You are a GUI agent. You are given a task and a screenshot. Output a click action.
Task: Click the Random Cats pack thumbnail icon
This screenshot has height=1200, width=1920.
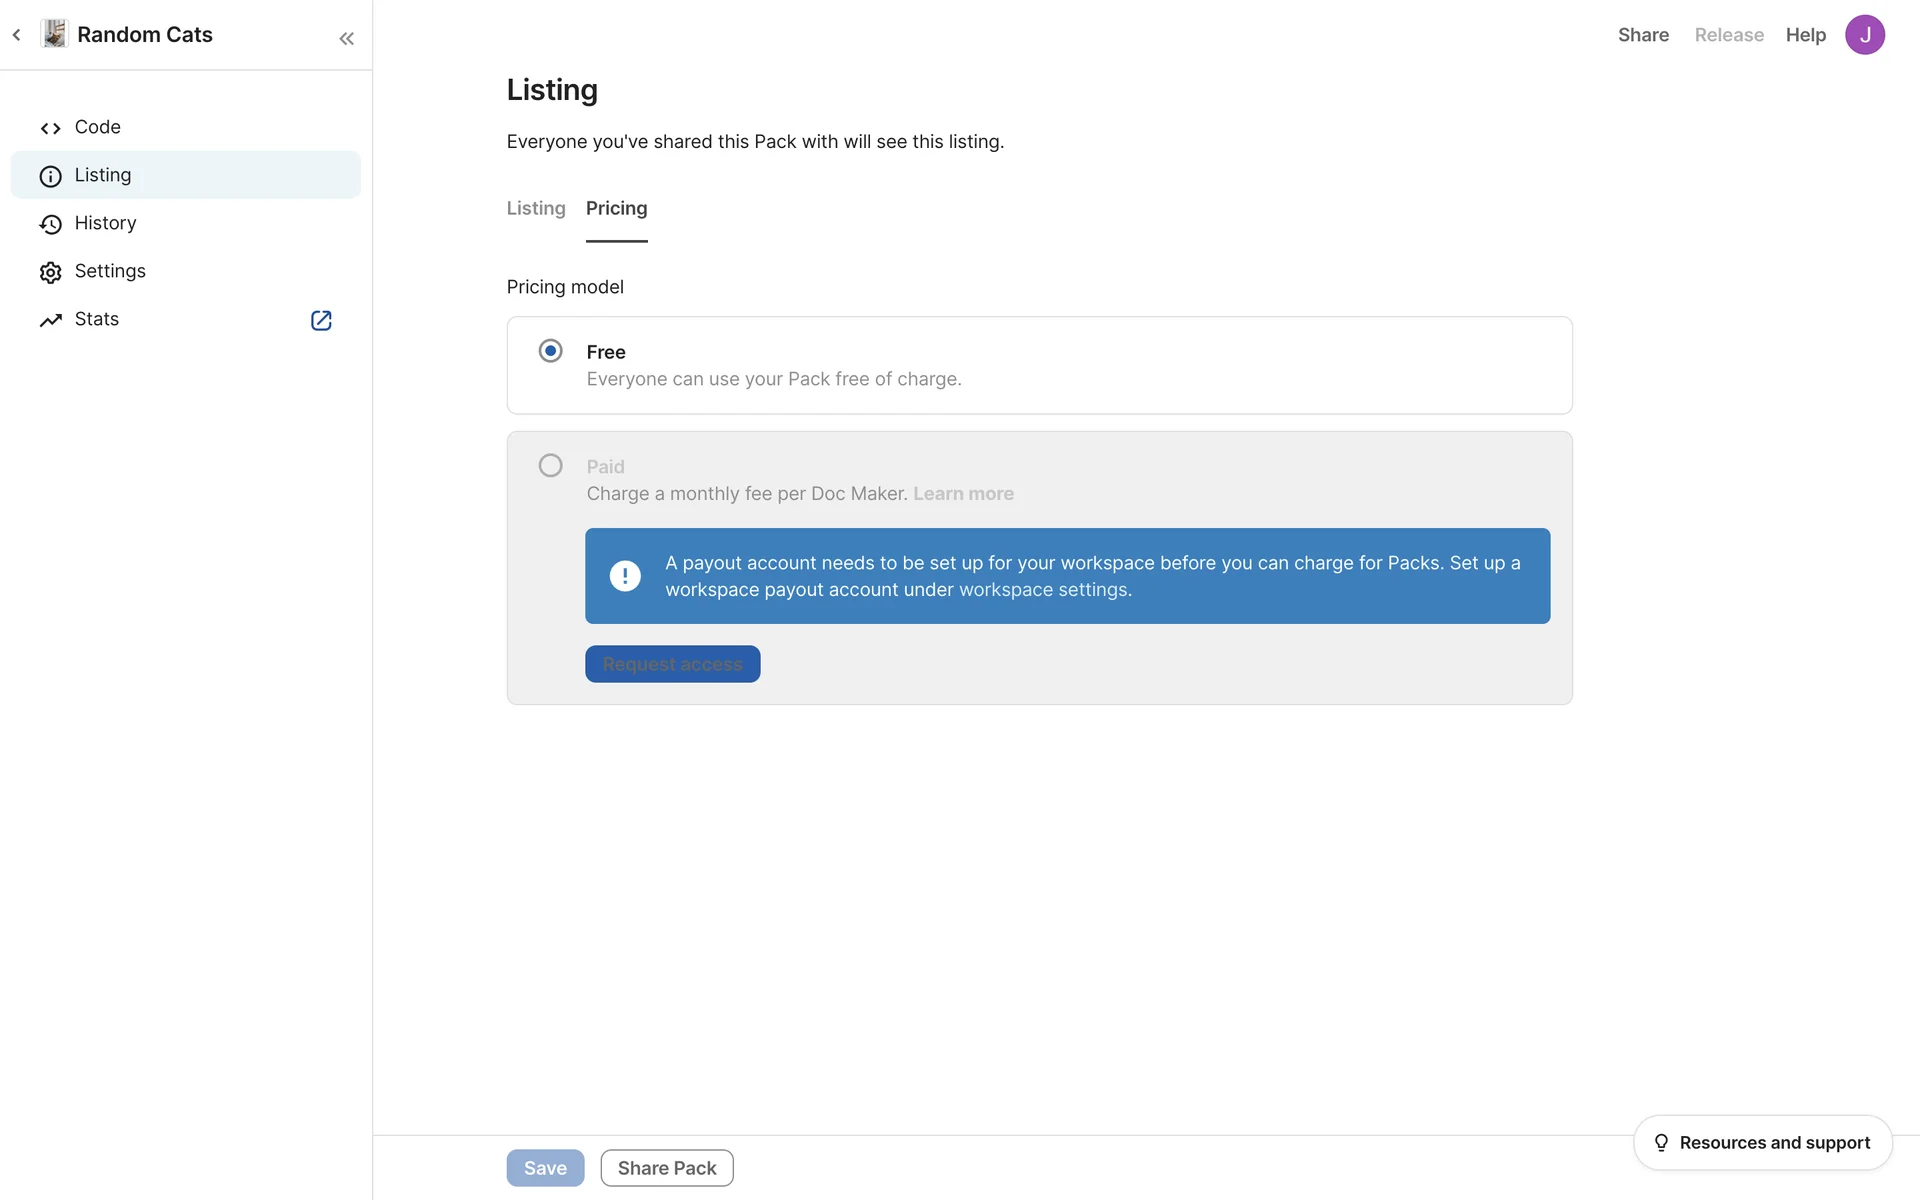pyautogui.click(x=54, y=34)
